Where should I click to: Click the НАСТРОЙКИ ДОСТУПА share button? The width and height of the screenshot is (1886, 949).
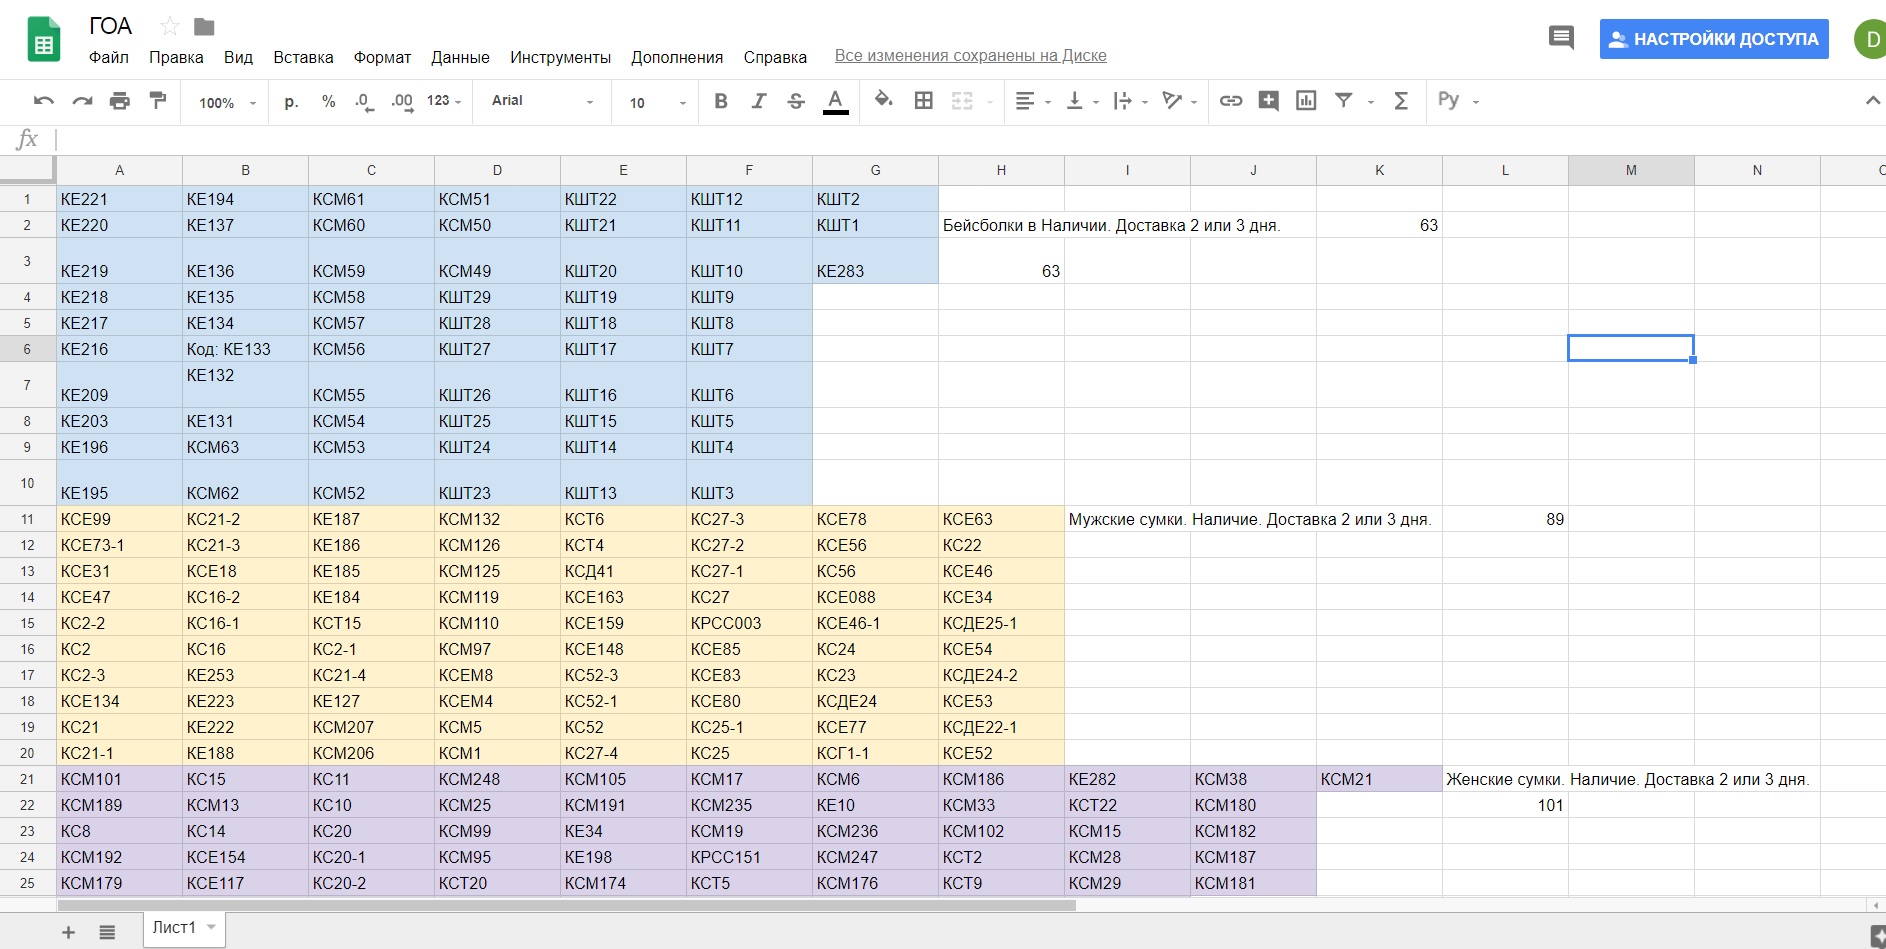(1714, 39)
